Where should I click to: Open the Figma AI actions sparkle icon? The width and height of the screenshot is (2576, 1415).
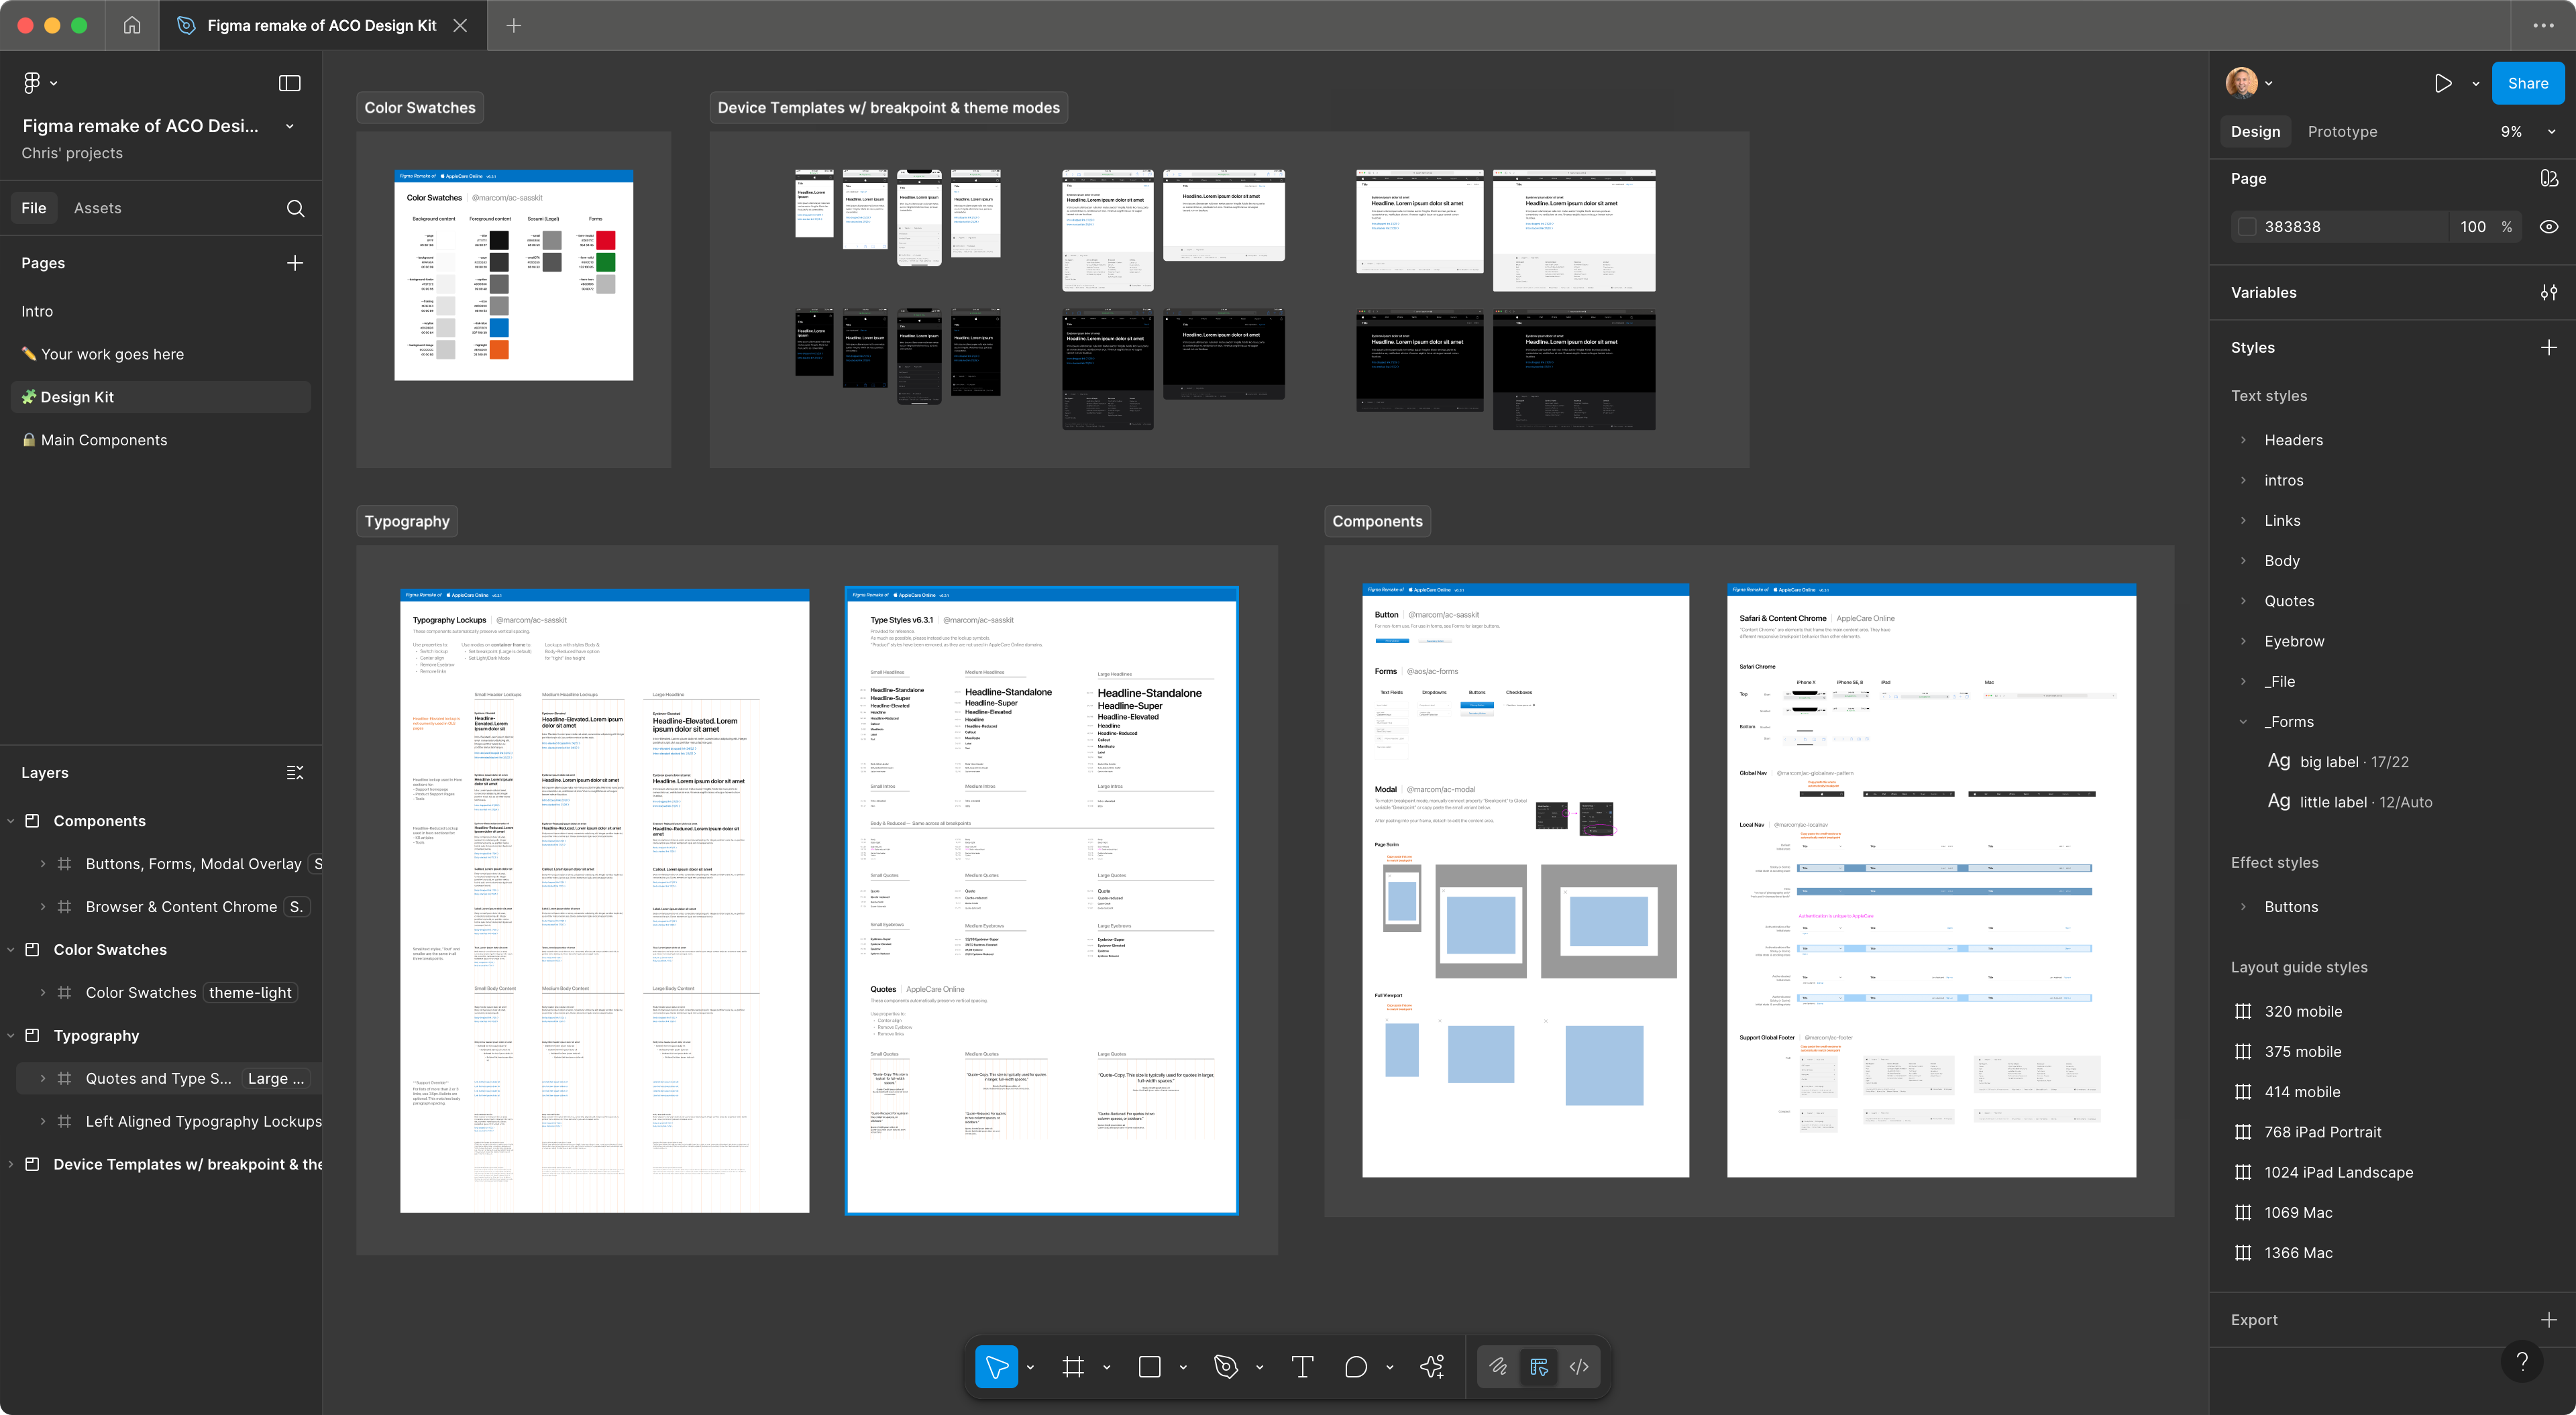pos(1432,1367)
